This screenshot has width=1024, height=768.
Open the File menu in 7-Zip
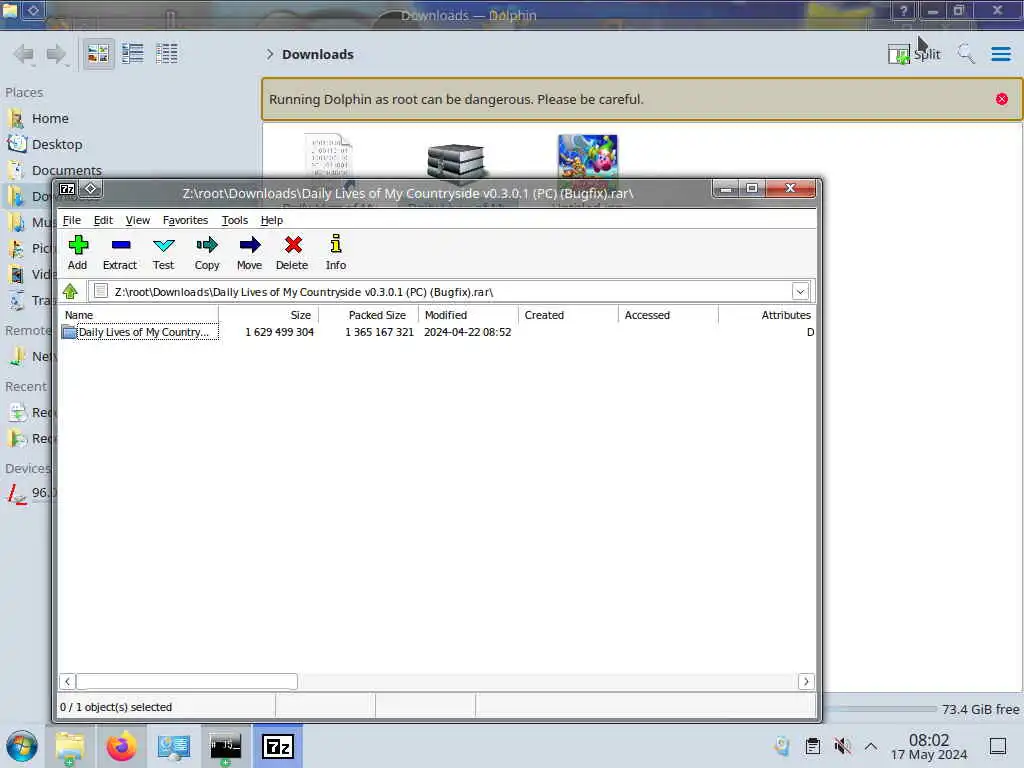click(x=72, y=220)
